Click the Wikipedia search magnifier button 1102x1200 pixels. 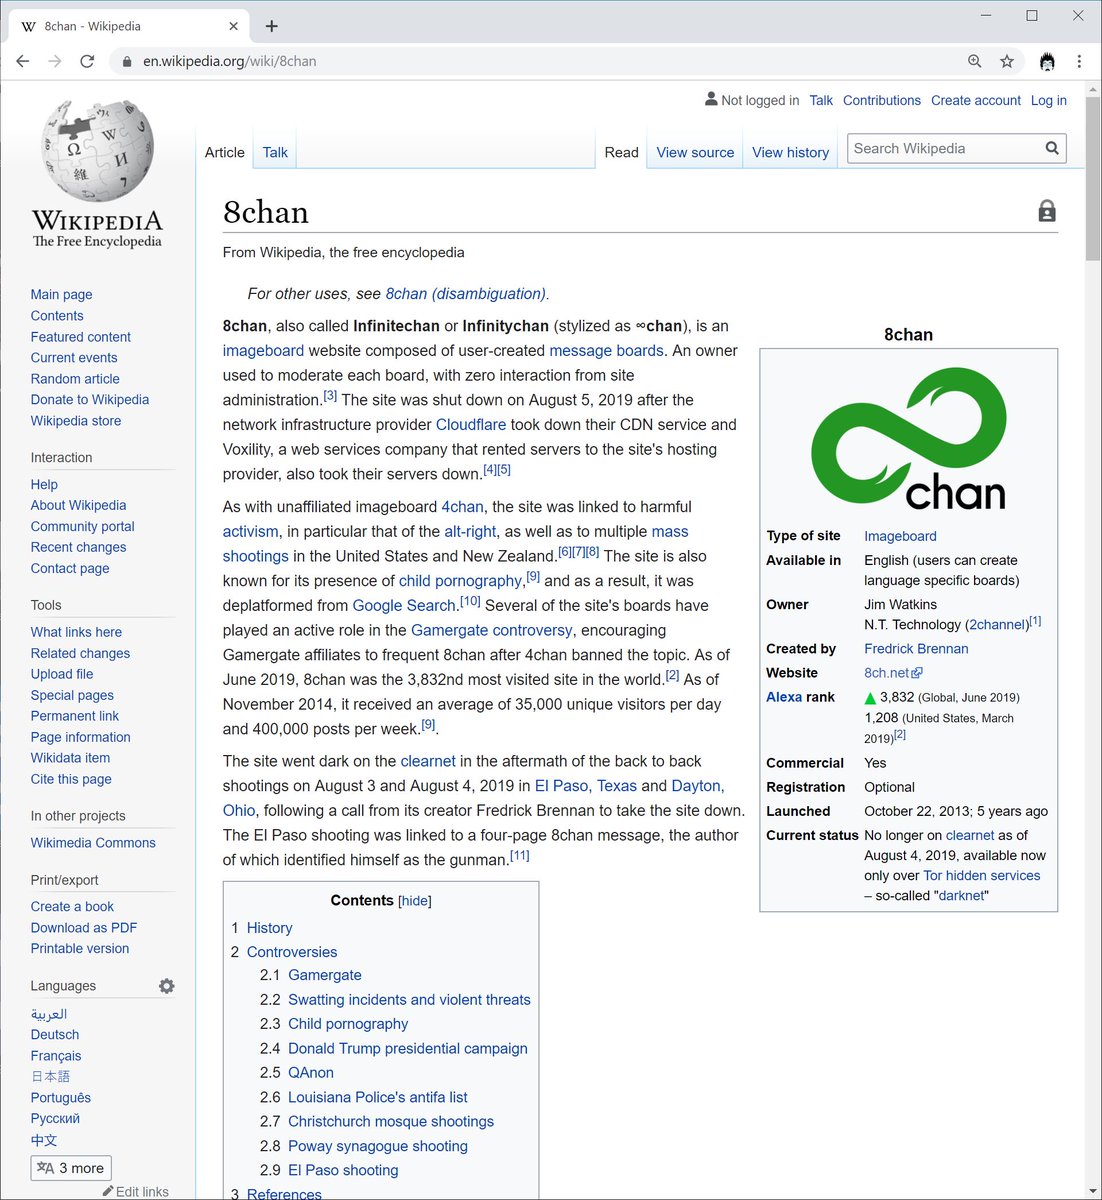(1052, 148)
